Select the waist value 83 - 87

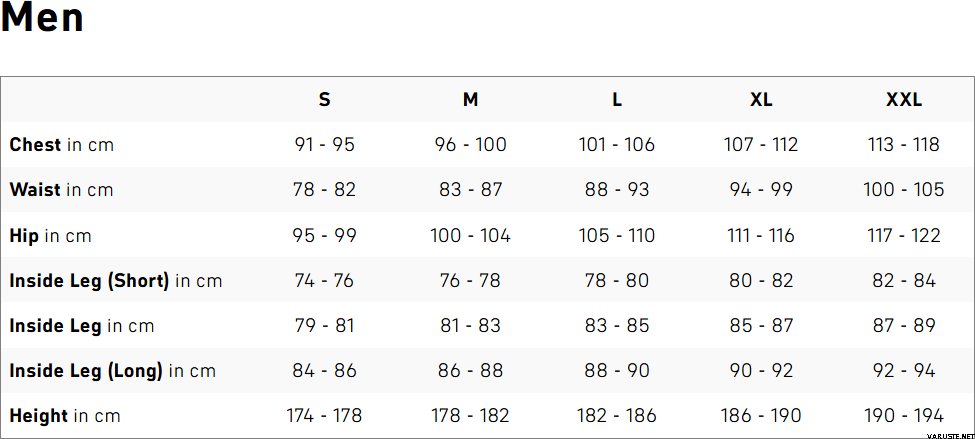(x=470, y=190)
